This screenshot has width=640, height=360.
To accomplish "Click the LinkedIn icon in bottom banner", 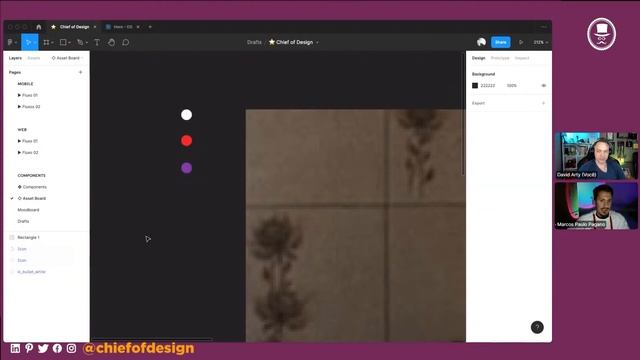I will coord(15,348).
